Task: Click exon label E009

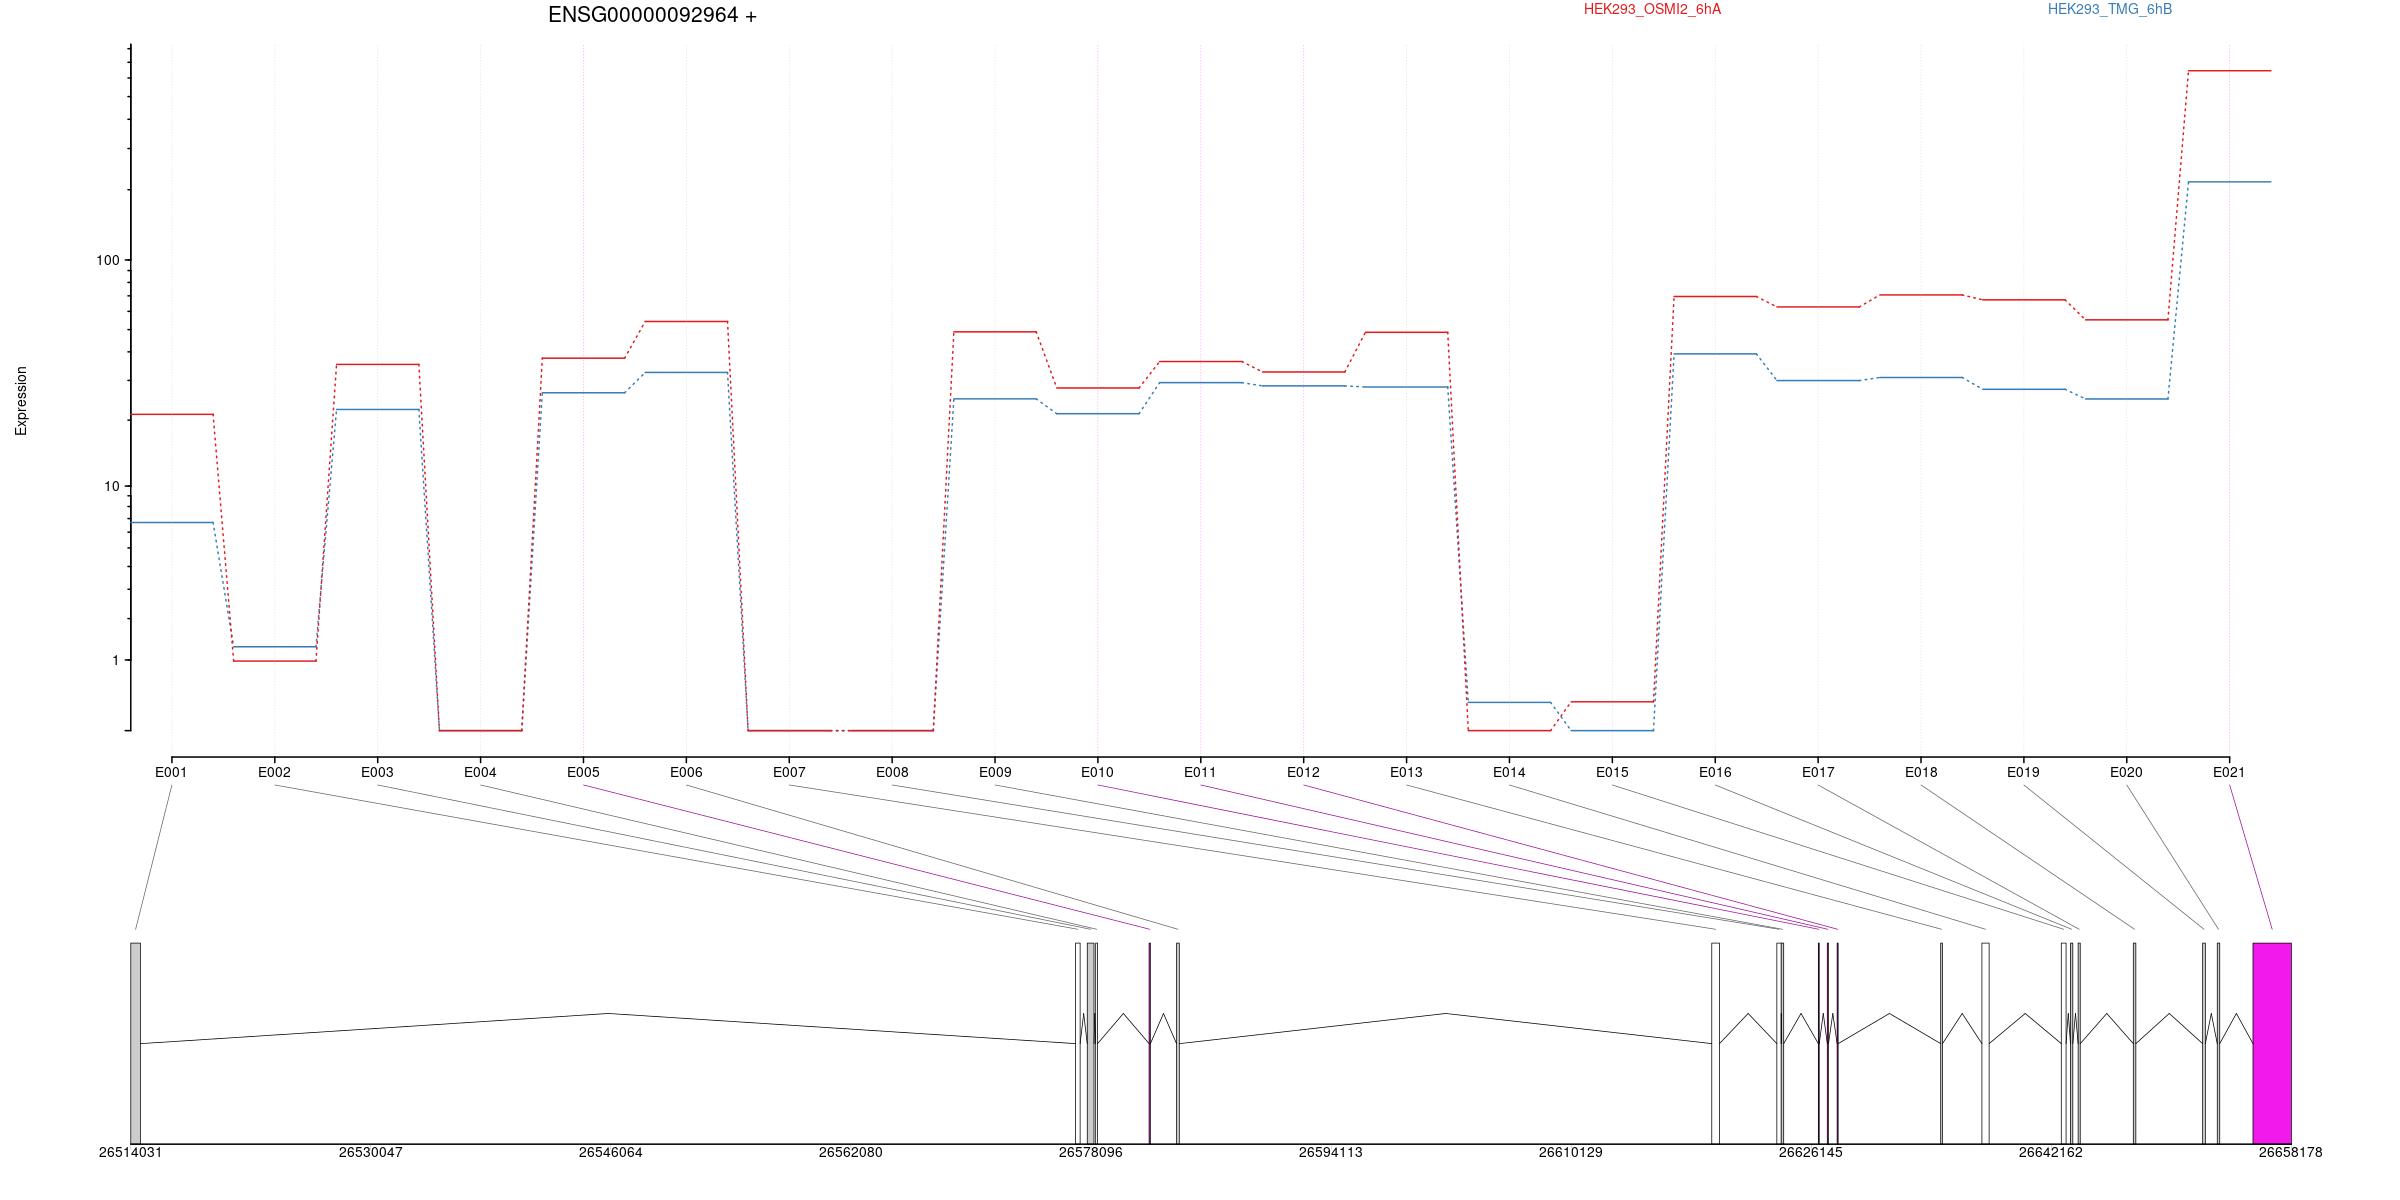Action: tap(995, 772)
